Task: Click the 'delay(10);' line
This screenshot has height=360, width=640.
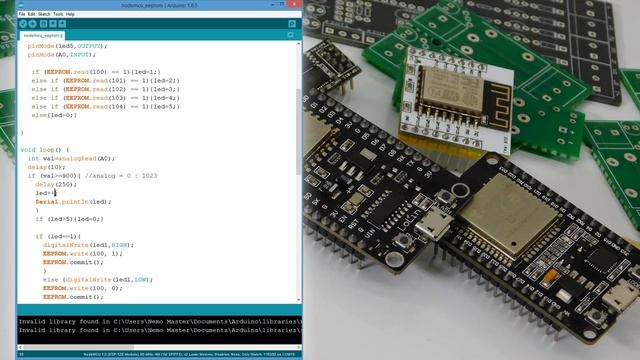Action: click(x=47, y=167)
